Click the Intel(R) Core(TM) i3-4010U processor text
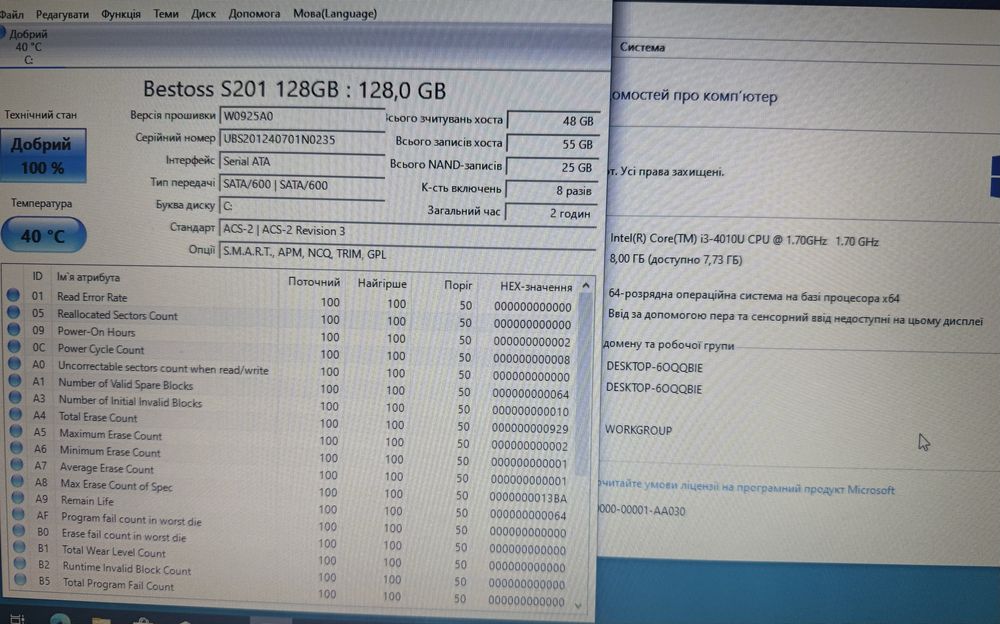This screenshot has height=624, width=1000. pos(744,240)
